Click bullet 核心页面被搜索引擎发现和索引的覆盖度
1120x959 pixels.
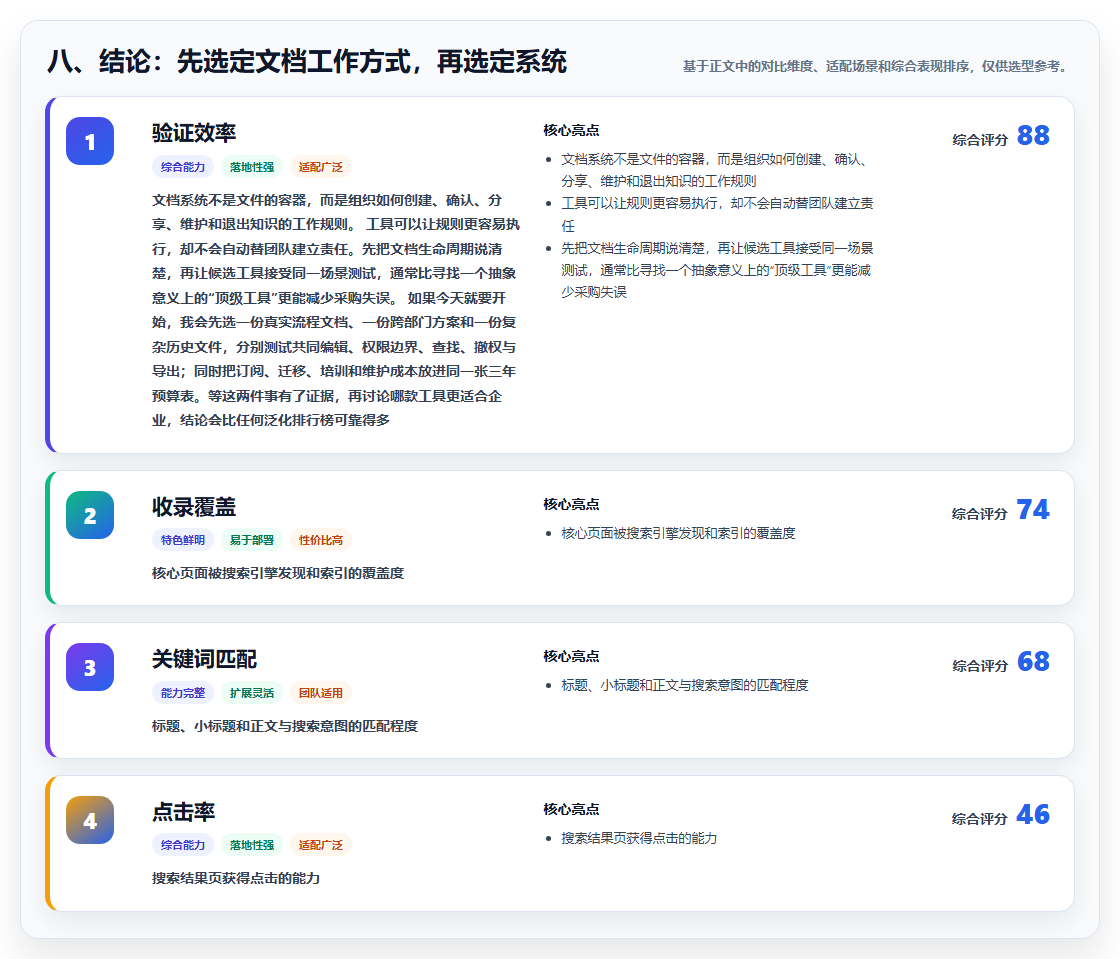coord(678,533)
